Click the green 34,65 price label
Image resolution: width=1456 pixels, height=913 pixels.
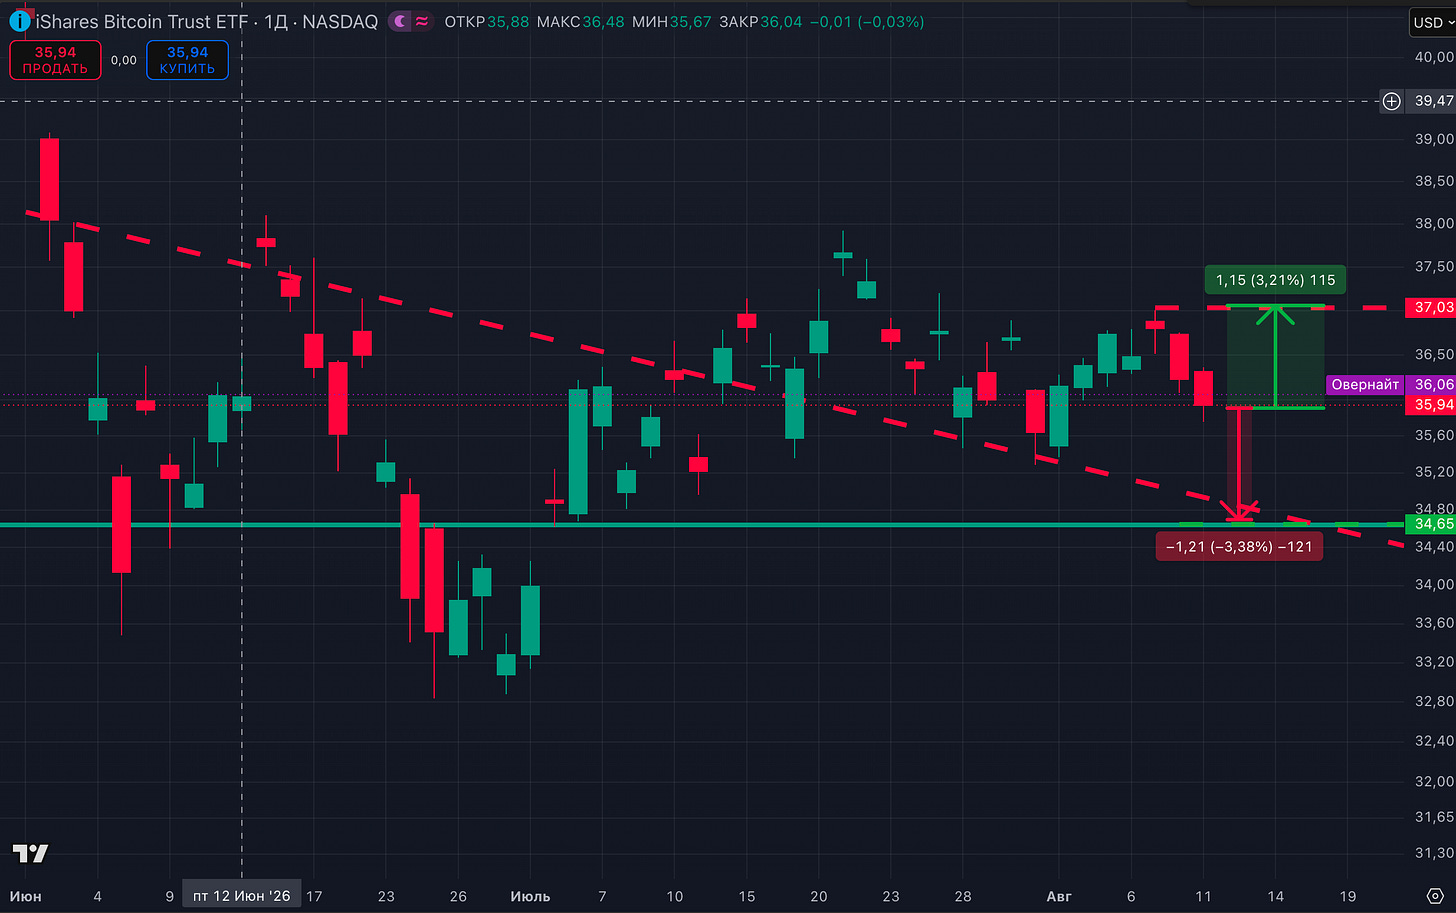pos(1431,524)
